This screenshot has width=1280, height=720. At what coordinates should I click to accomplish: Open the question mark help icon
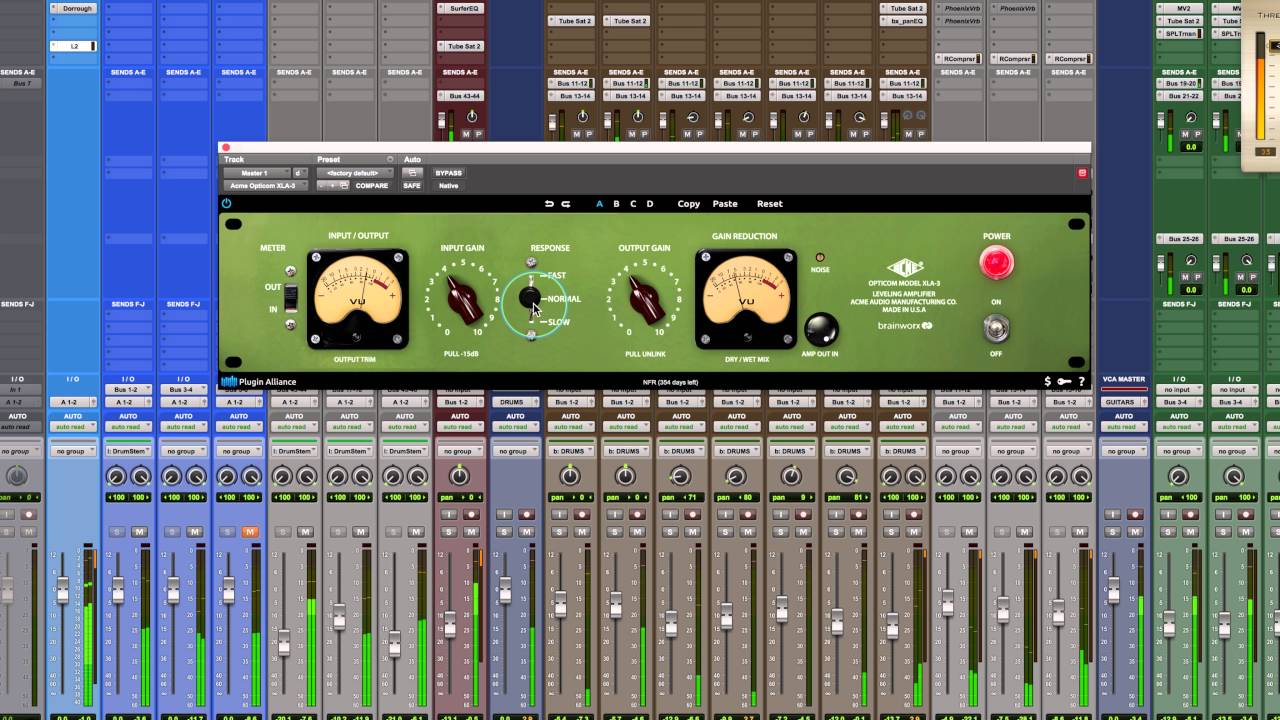(1081, 382)
